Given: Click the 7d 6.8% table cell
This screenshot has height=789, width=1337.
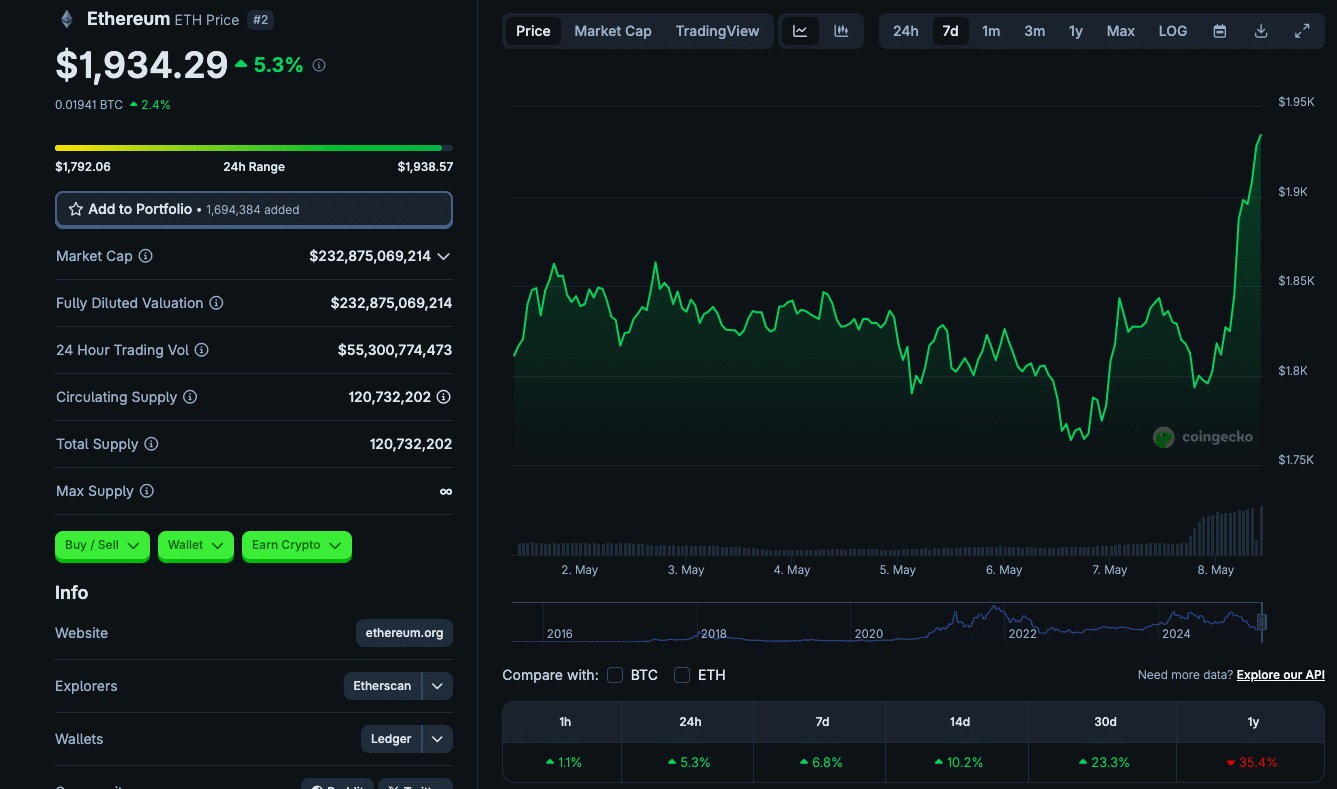Looking at the screenshot, I should (822, 762).
